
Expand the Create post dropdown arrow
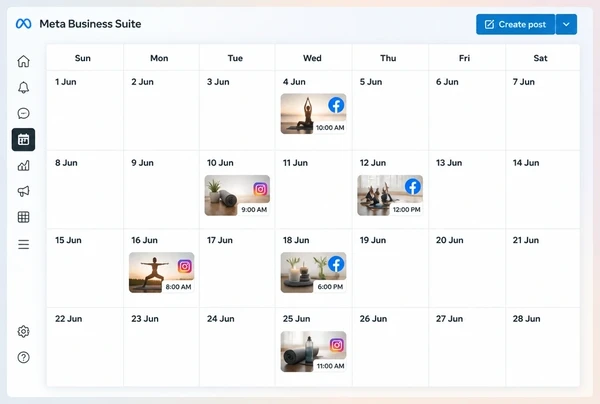(x=566, y=24)
